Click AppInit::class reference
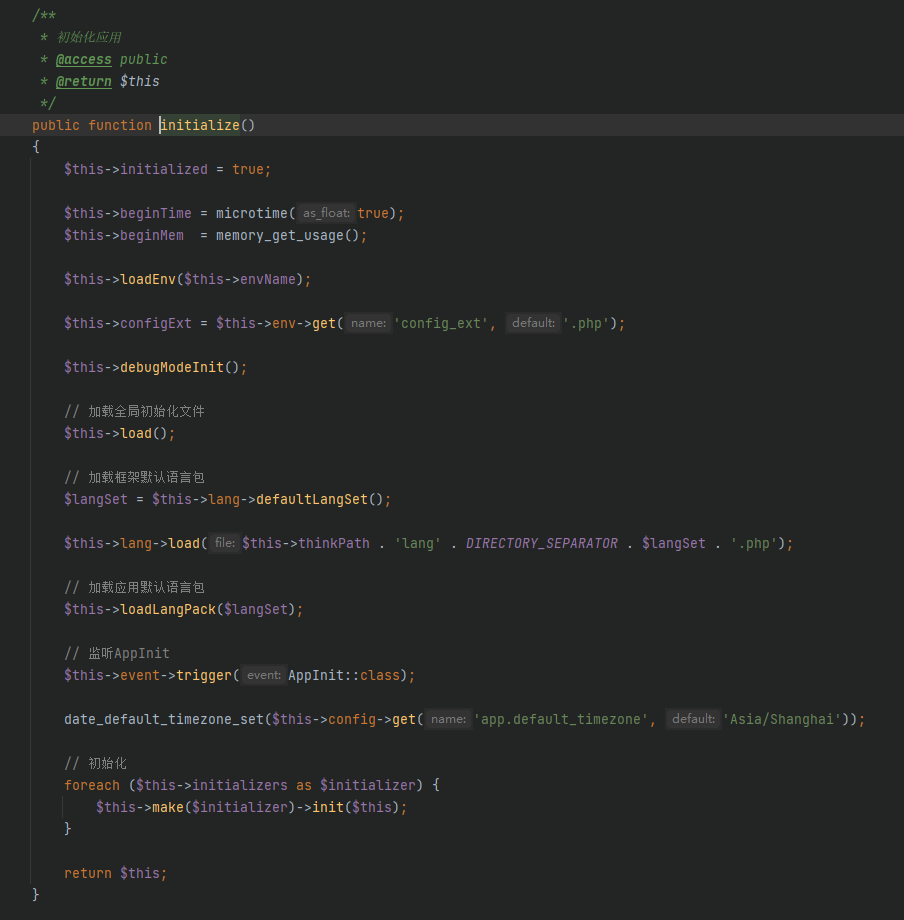This screenshot has width=904, height=920. (x=344, y=675)
